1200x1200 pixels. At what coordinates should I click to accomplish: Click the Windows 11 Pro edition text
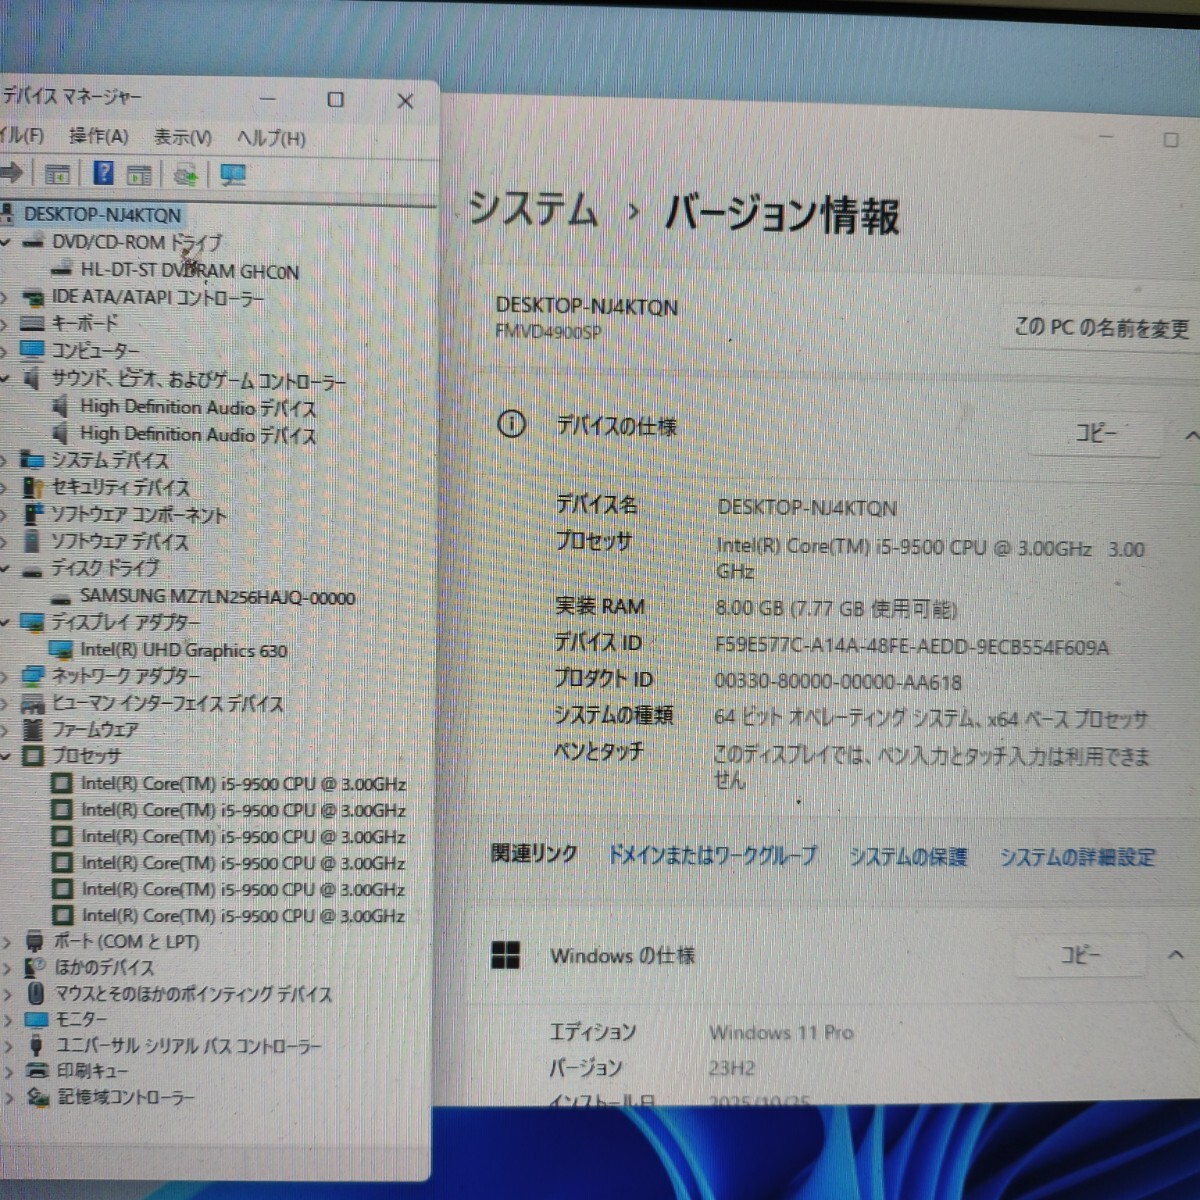781,1032
